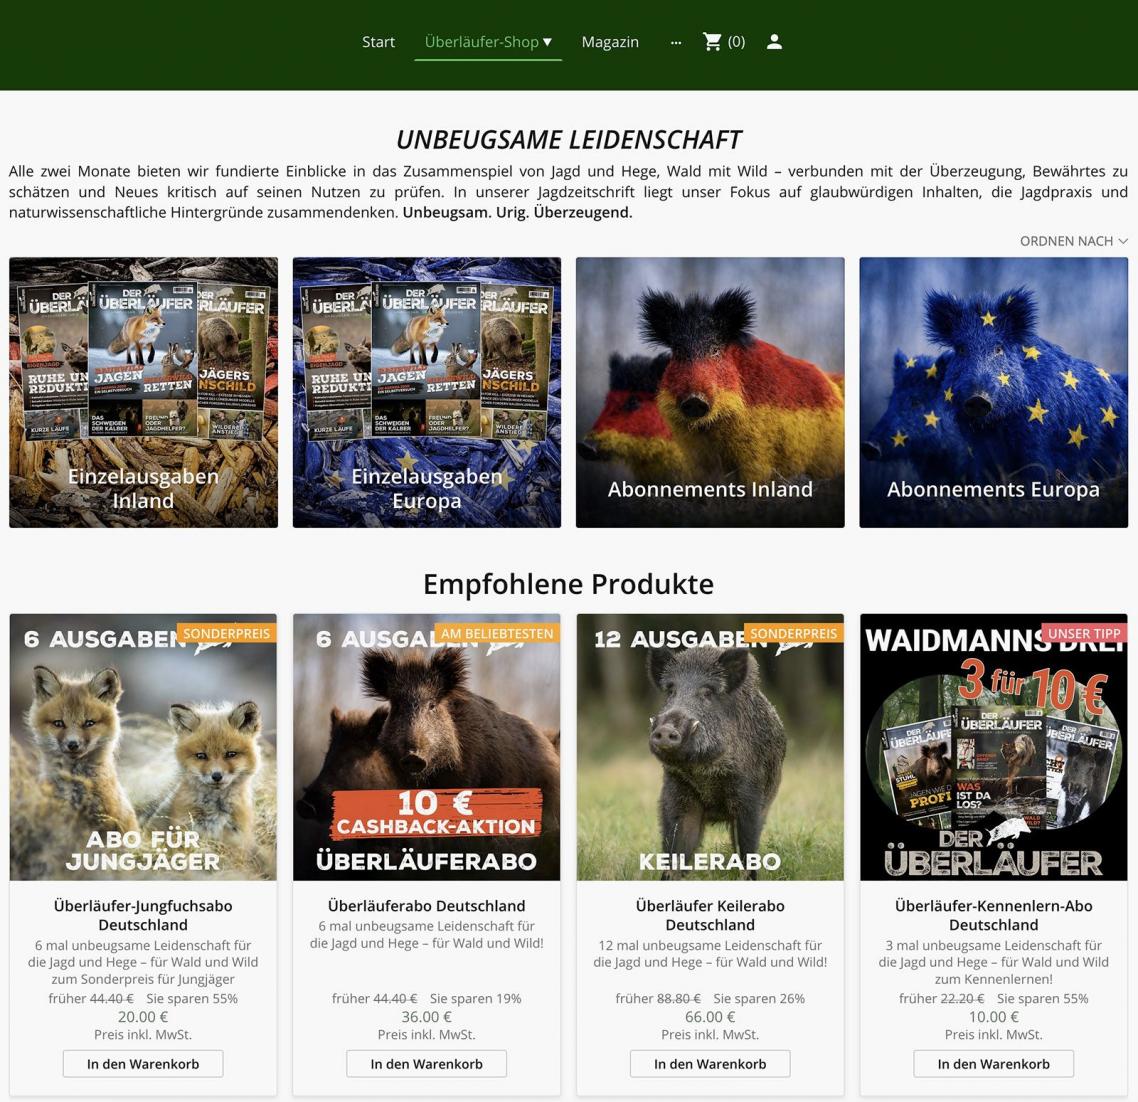1138x1102 pixels.
Task: Expand the Überläufer-Shop dropdown arrow
Action: (x=547, y=42)
